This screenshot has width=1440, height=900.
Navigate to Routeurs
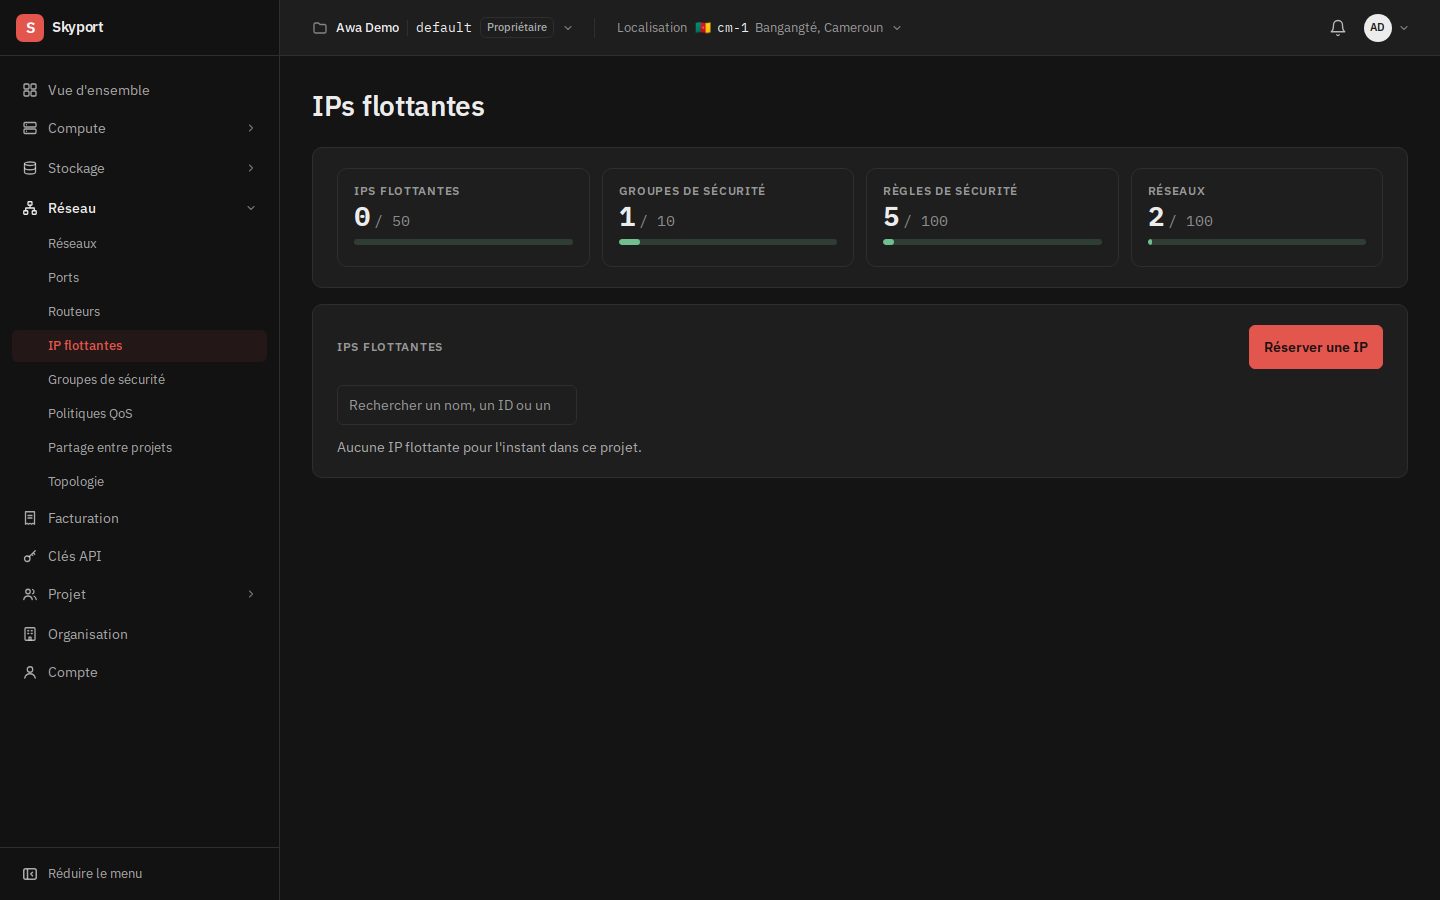pyautogui.click(x=139, y=311)
